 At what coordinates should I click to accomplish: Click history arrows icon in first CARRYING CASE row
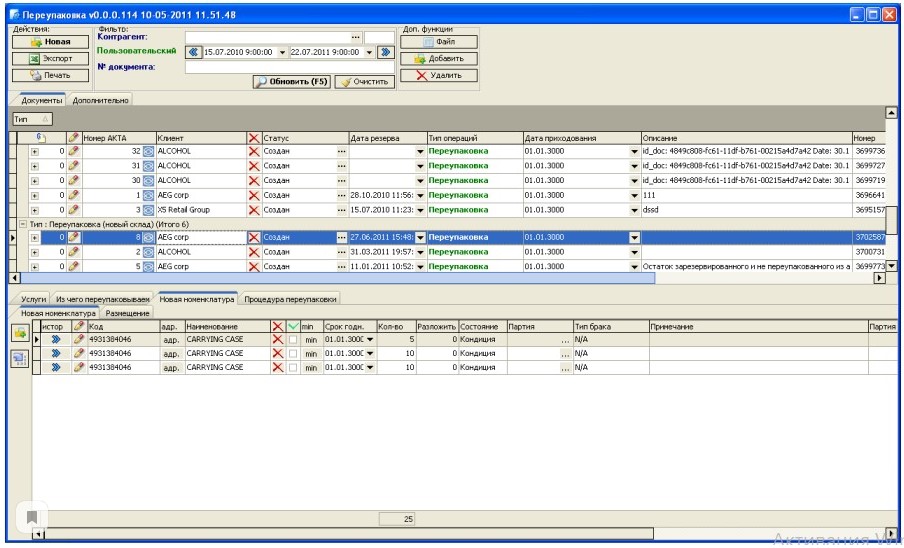56,340
